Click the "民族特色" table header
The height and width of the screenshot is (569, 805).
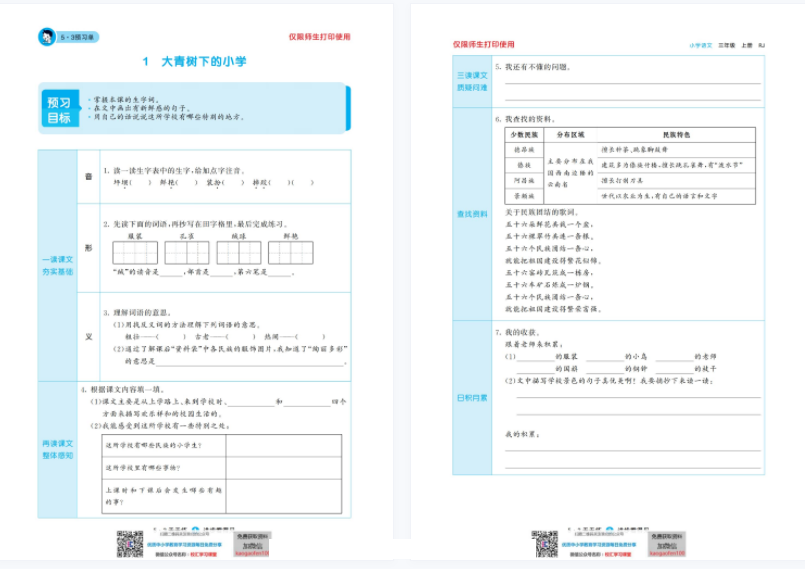(677, 135)
